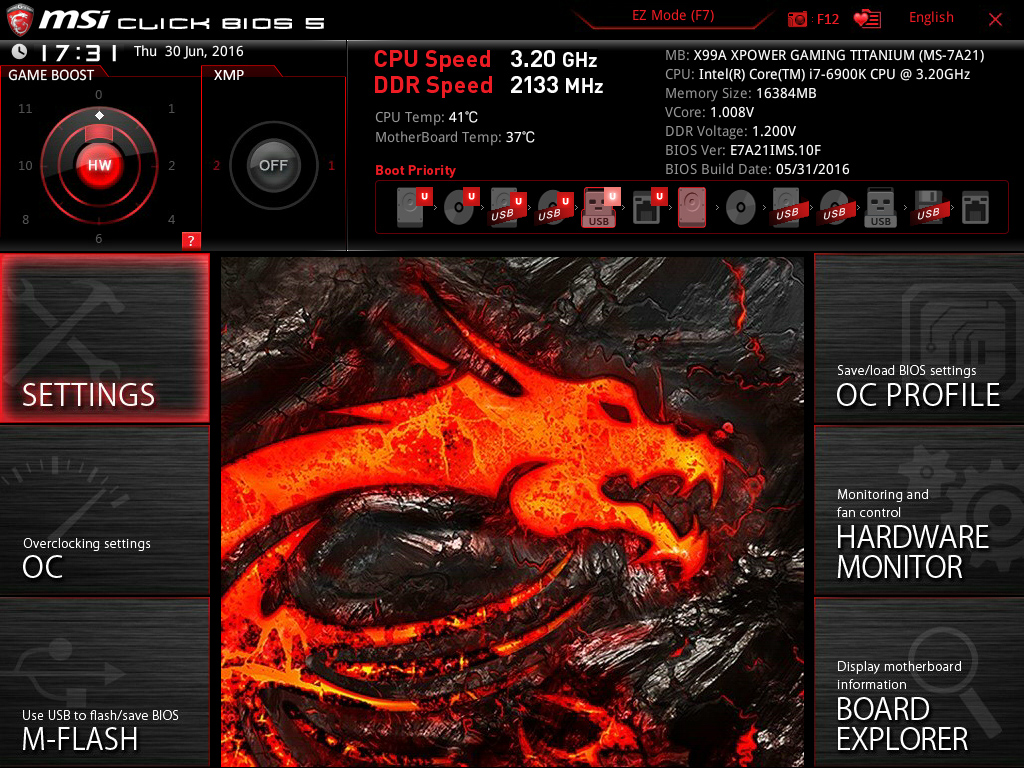
Task: Click MB: X99A XPOWER GAMING TITANIUM line
Action: point(824,55)
